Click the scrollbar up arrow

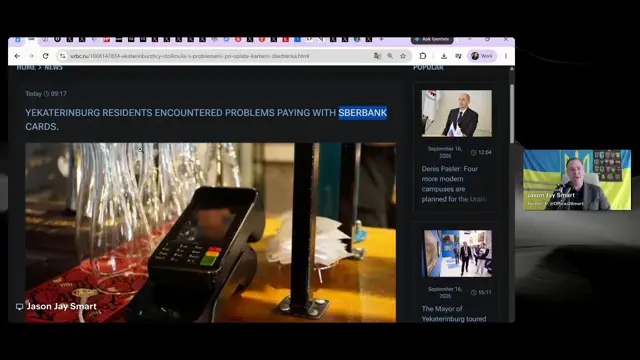[512, 69]
